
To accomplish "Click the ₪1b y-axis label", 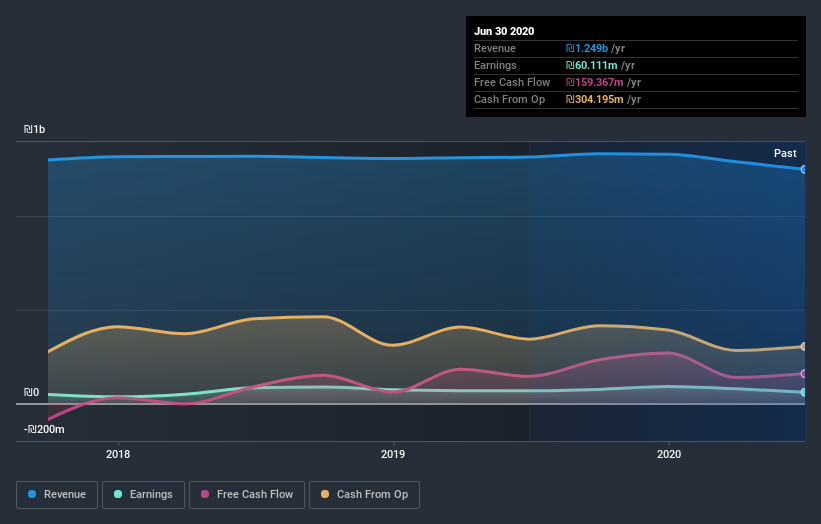I will tap(35, 129).
